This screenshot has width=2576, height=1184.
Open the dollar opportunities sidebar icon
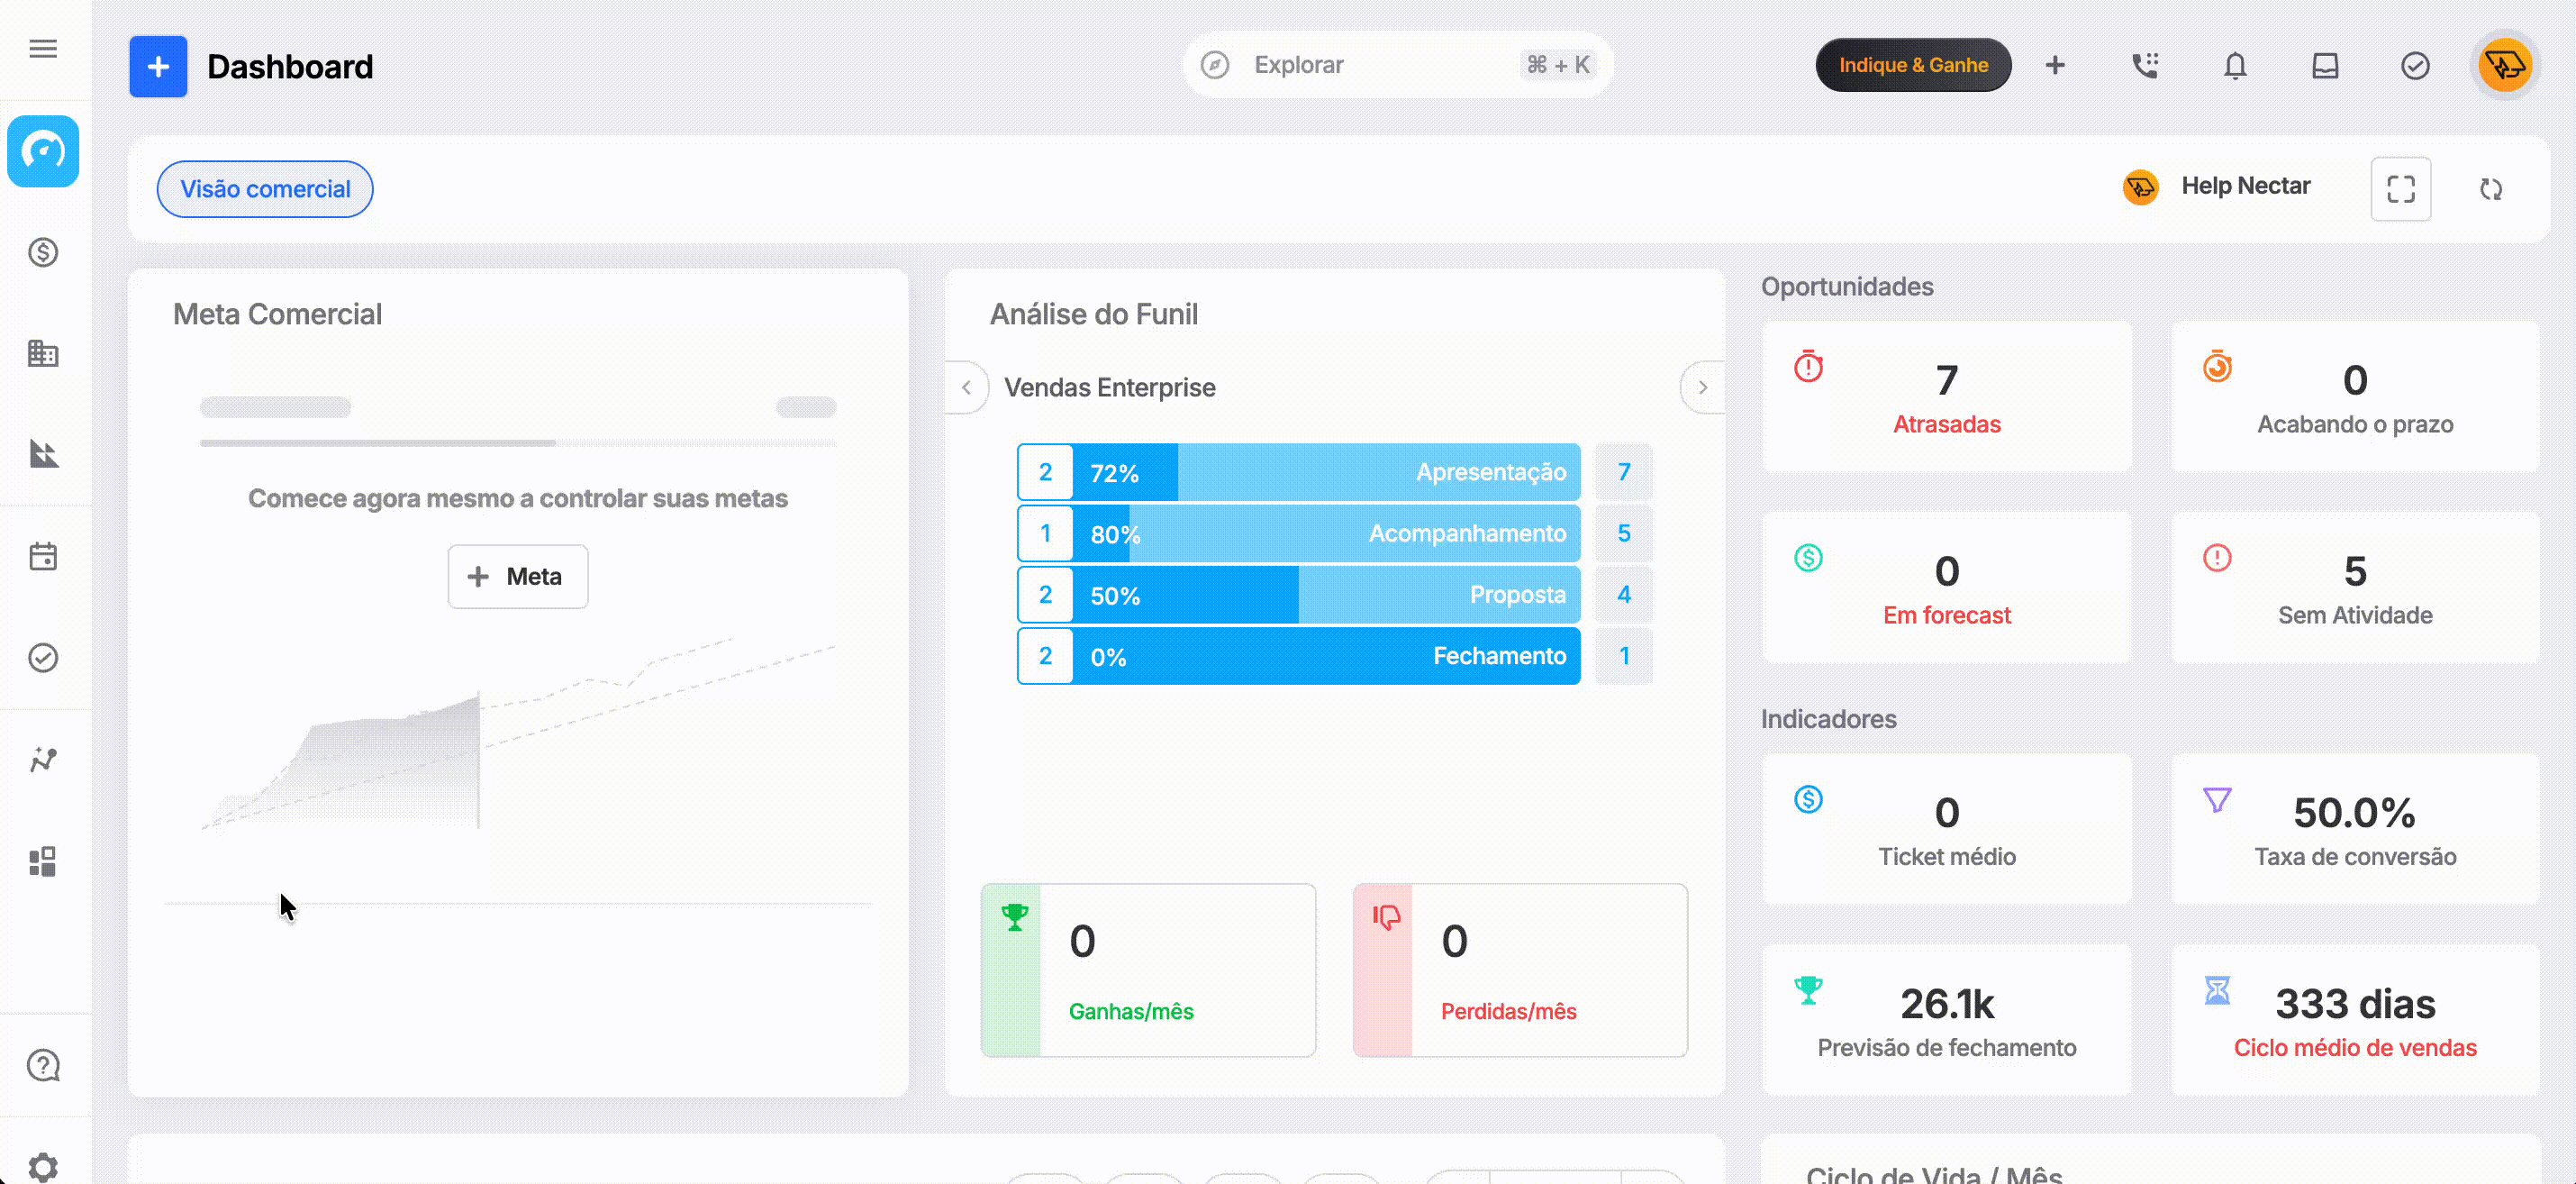pos(43,252)
